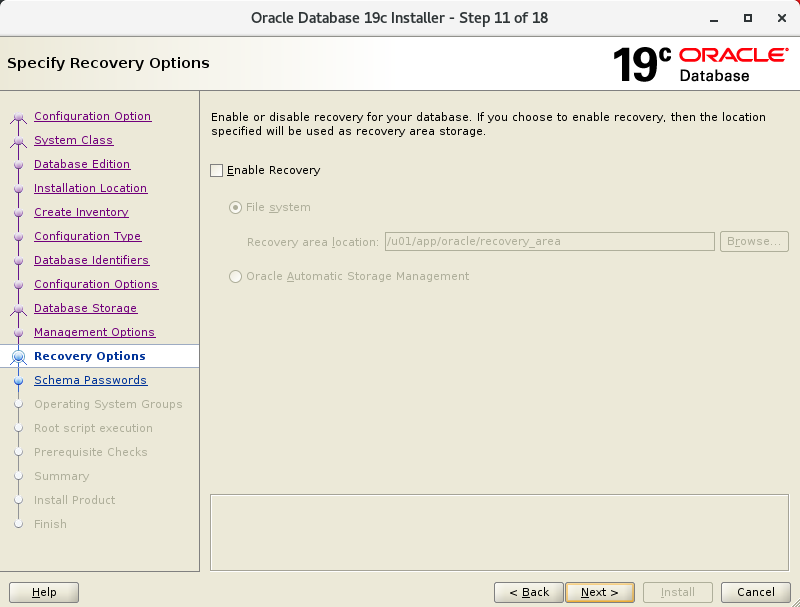
Task: Maximize the installer window
Action: tap(747, 18)
